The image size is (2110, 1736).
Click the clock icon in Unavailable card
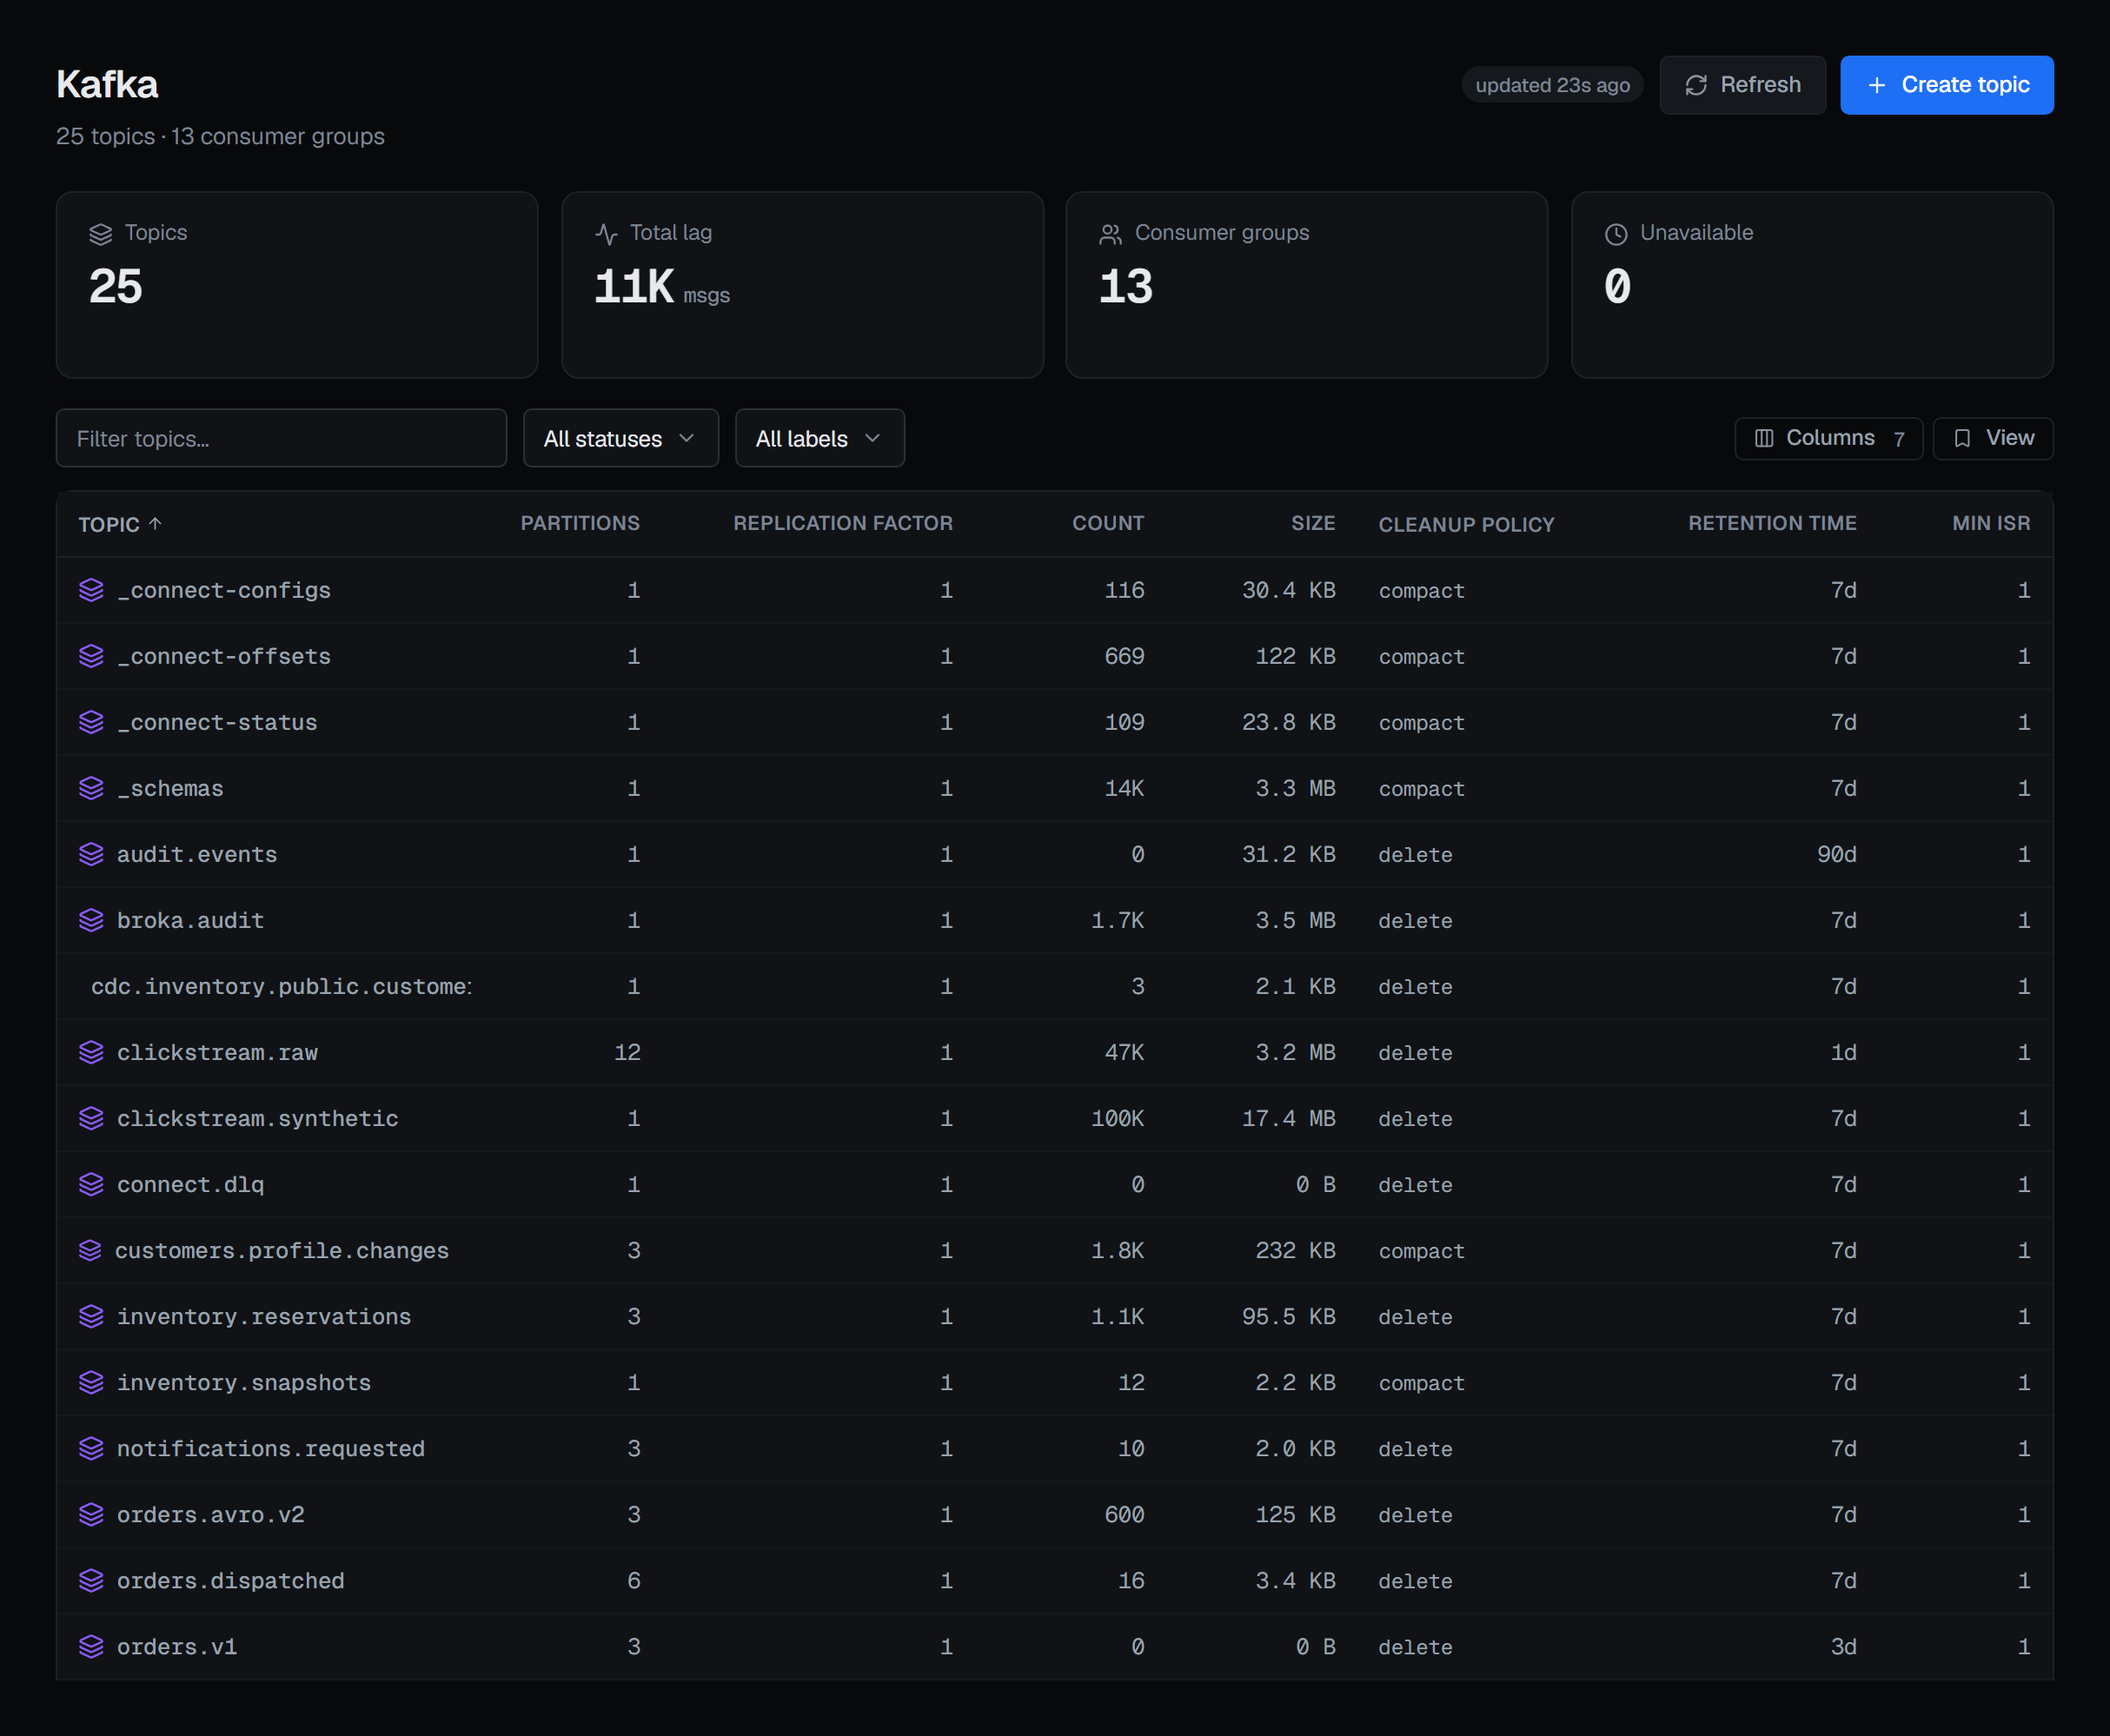pos(1616,234)
